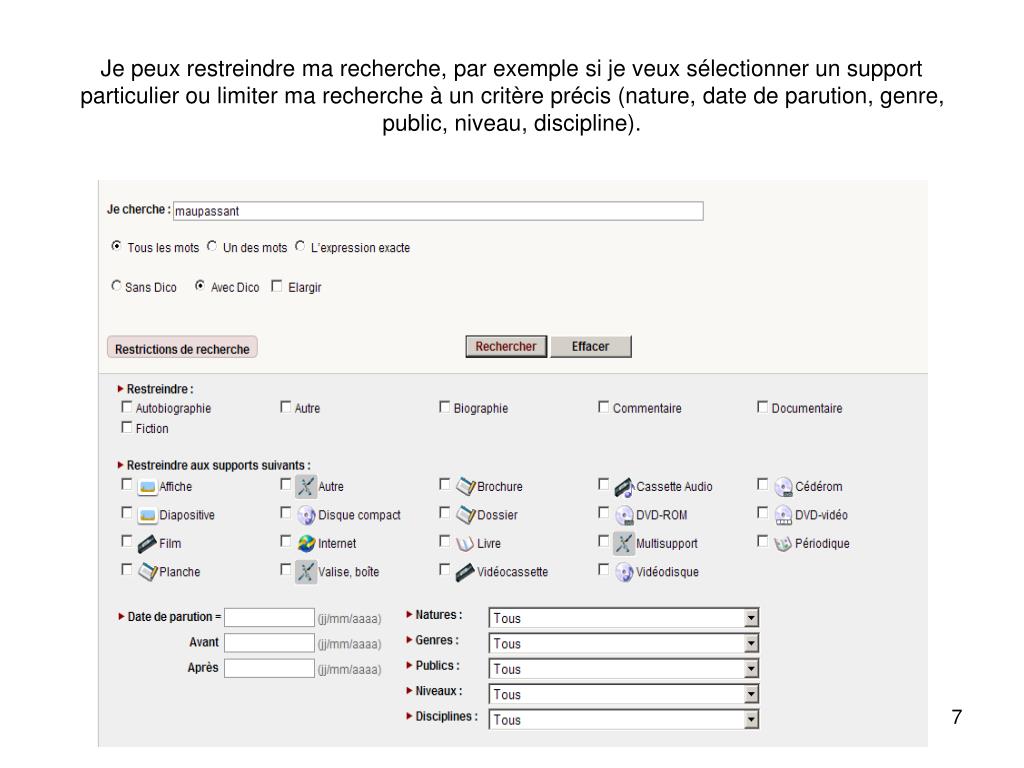Screen dimensions: 1024x768
Task: Click the Date de parution arrow
Action: 121,616
